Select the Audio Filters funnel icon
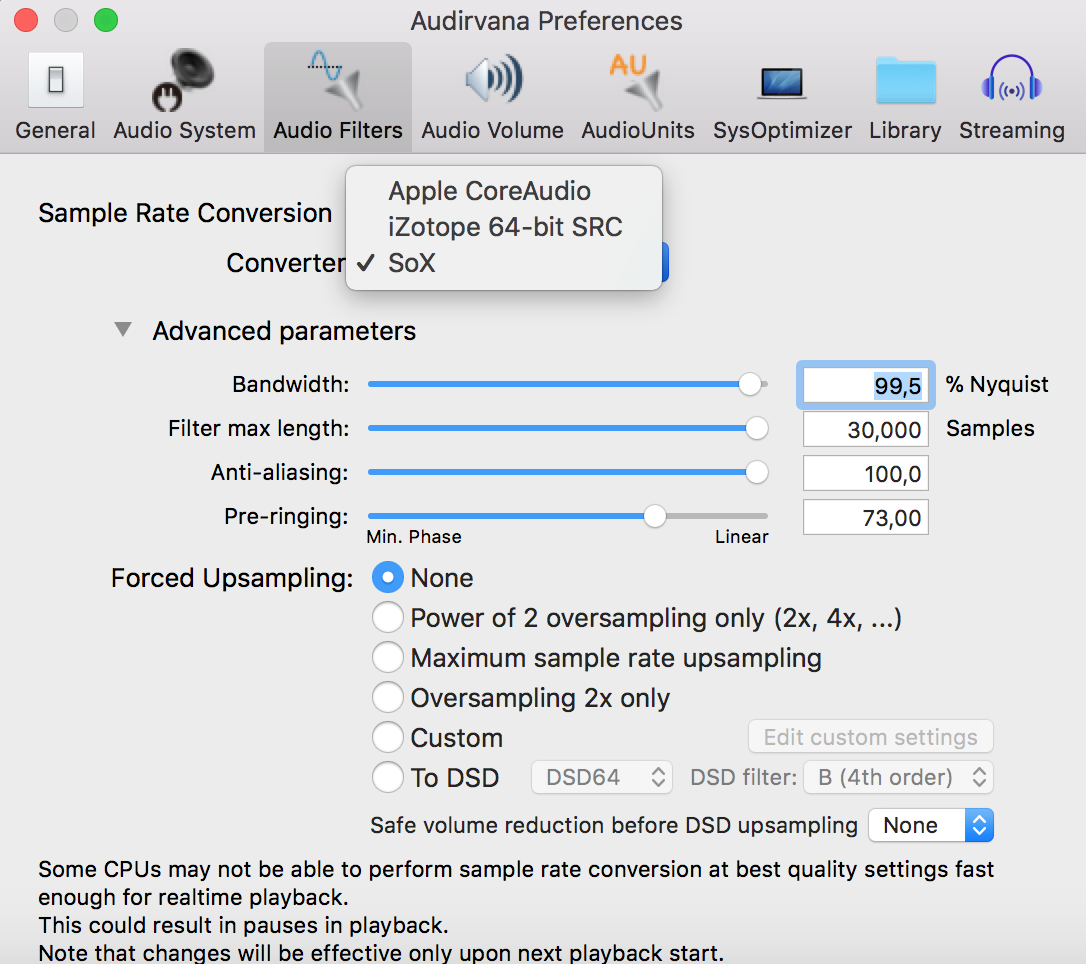 337,80
